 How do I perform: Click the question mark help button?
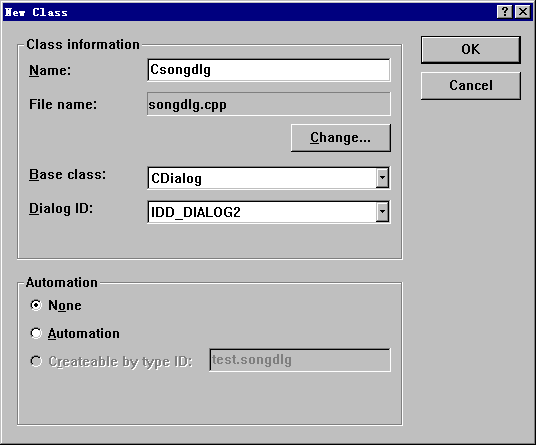pos(505,12)
